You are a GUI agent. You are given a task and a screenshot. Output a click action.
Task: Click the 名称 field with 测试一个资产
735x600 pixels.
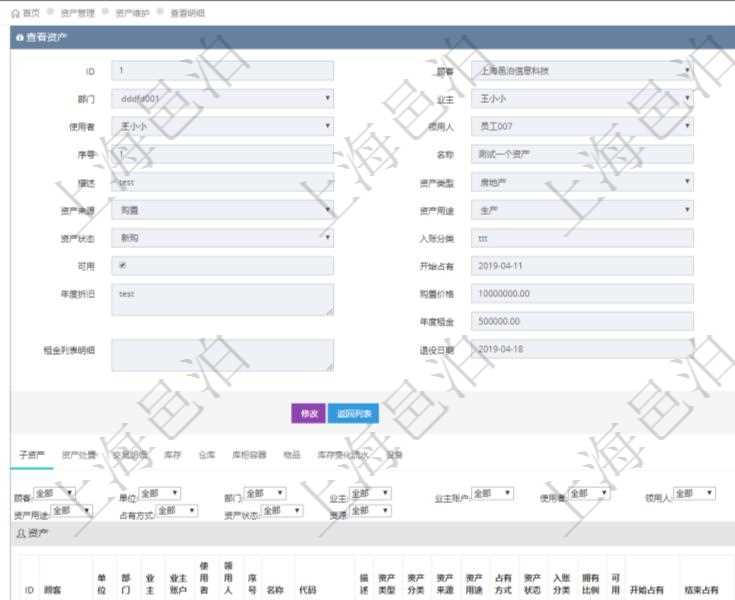[582, 155]
